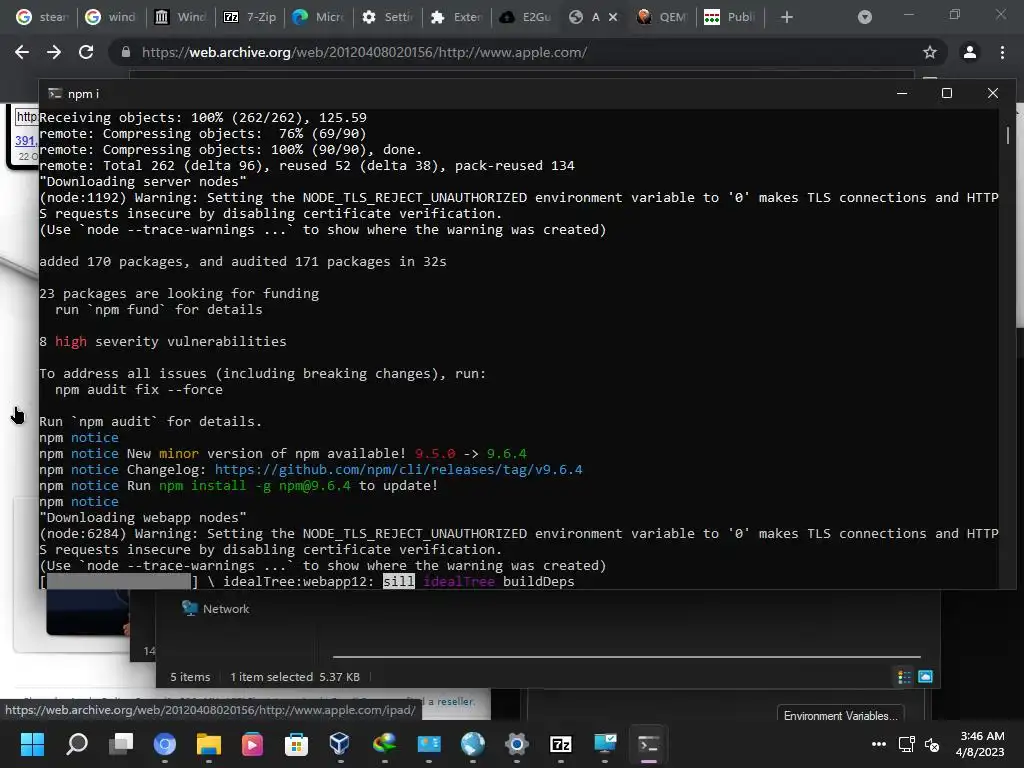The width and height of the screenshot is (1024, 768).
Task: Switch to the 'Micr' Edge tab
Action: point(319,18)
